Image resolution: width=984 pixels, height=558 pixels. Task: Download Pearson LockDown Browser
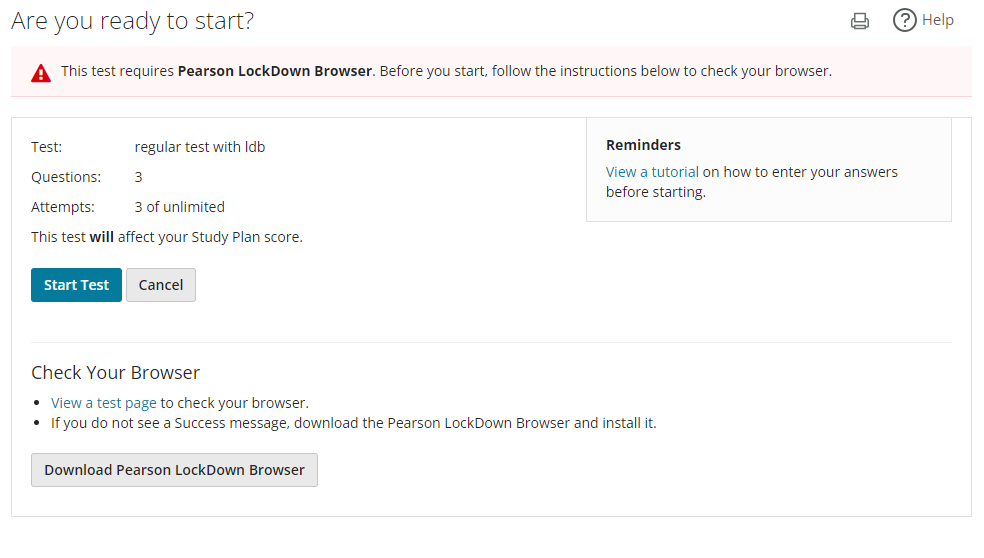174,470
